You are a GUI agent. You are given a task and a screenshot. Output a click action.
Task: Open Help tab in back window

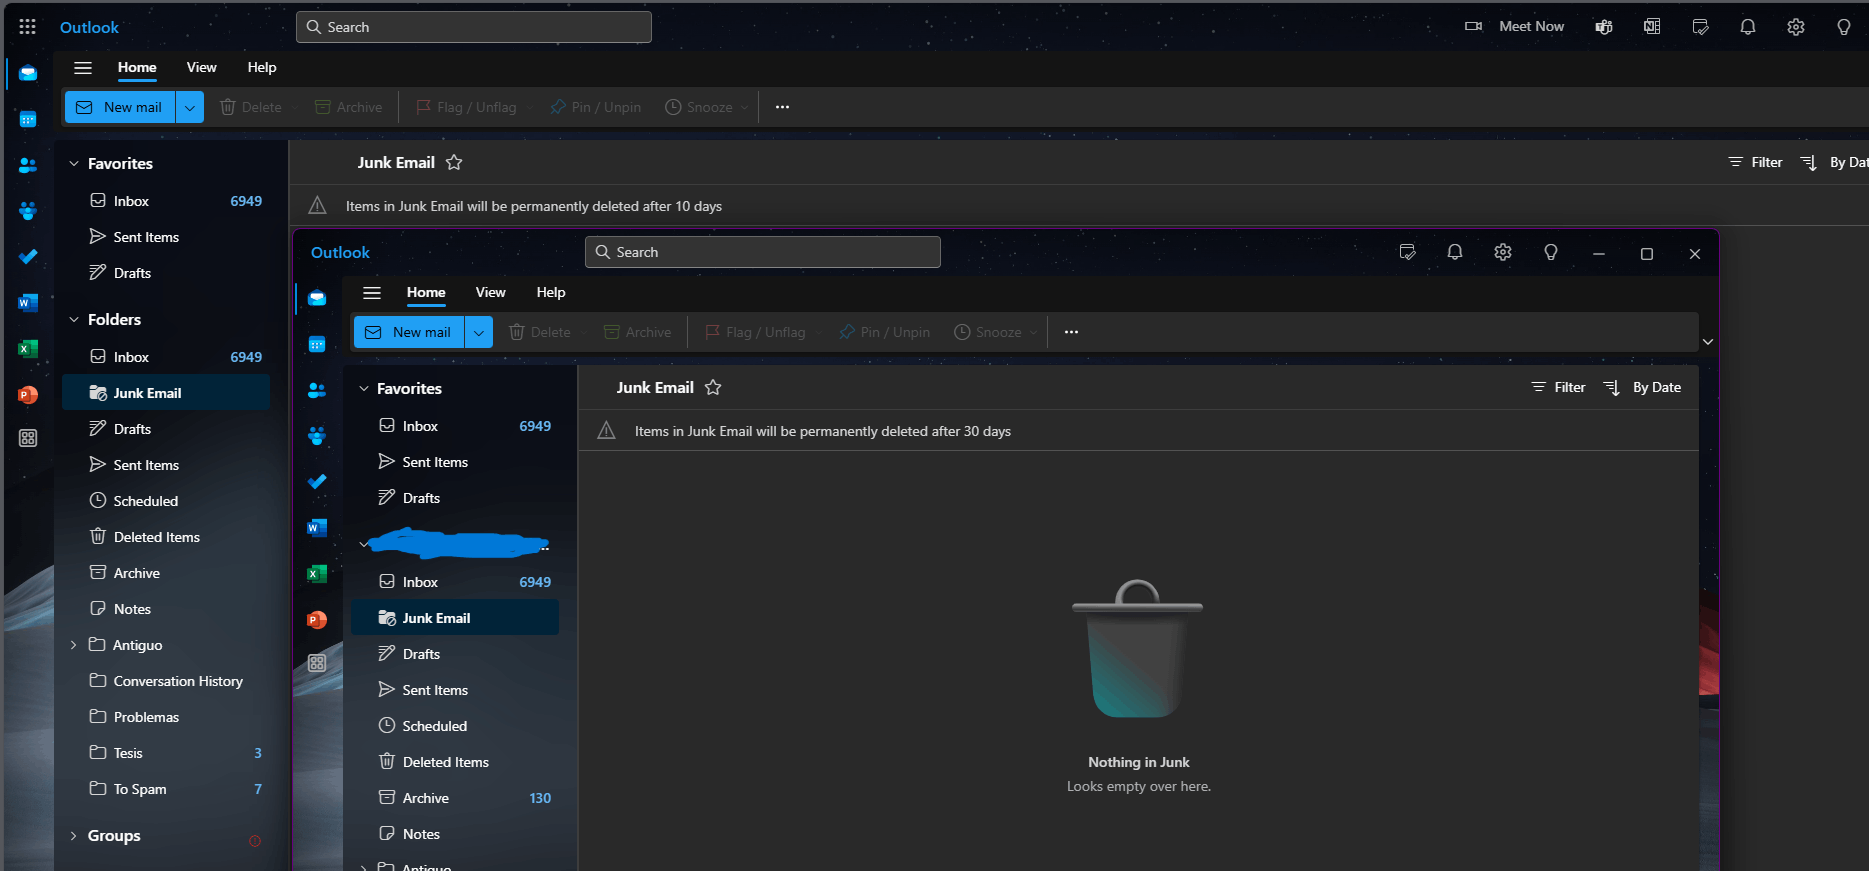pyautogui.click(x=262, y=67)
